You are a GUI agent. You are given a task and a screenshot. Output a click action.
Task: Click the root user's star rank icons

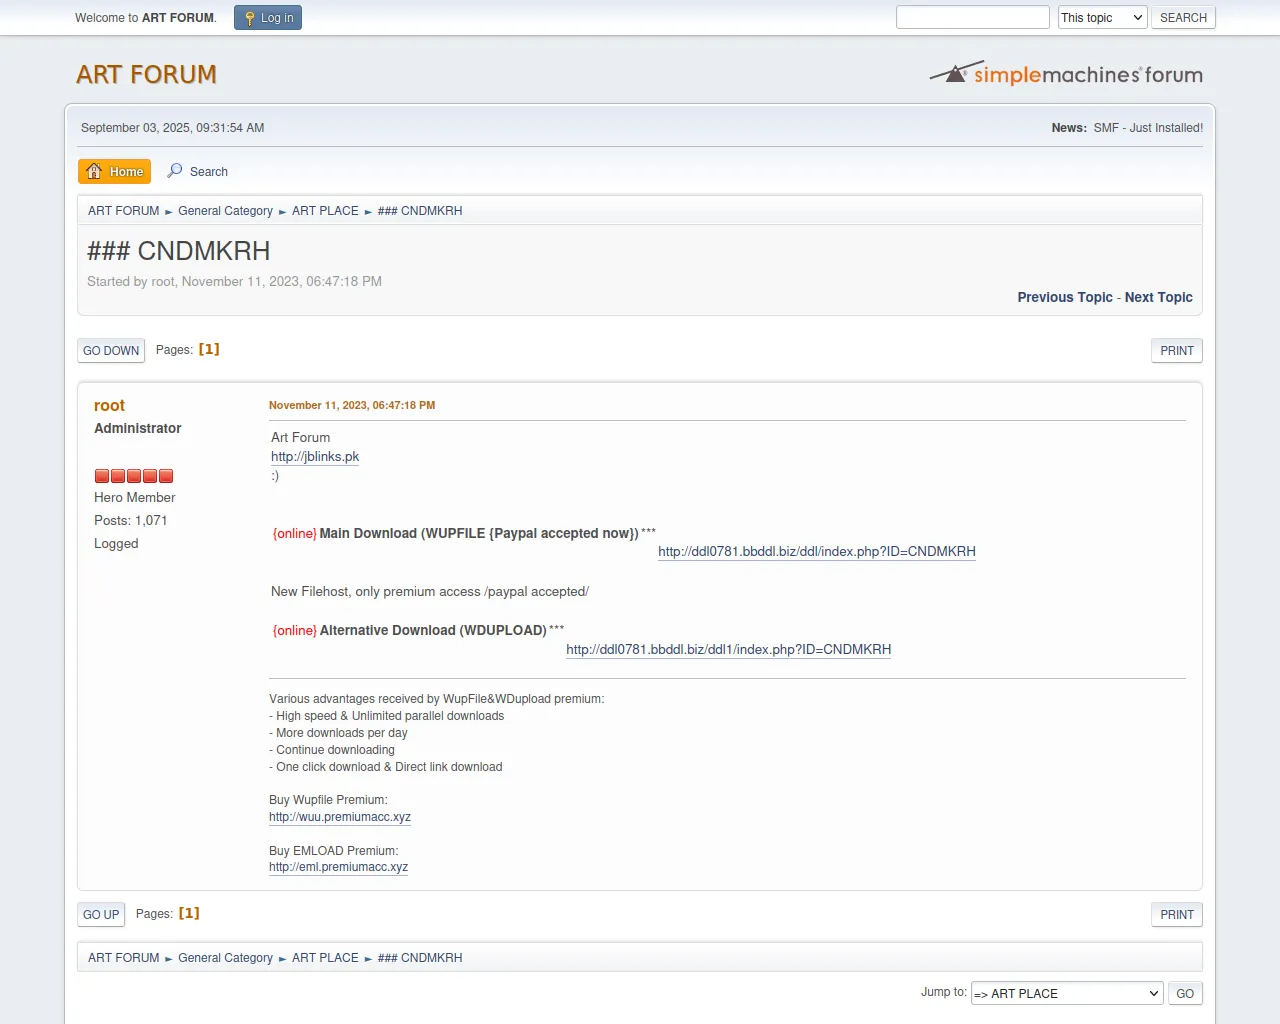[x=134, y=476]
